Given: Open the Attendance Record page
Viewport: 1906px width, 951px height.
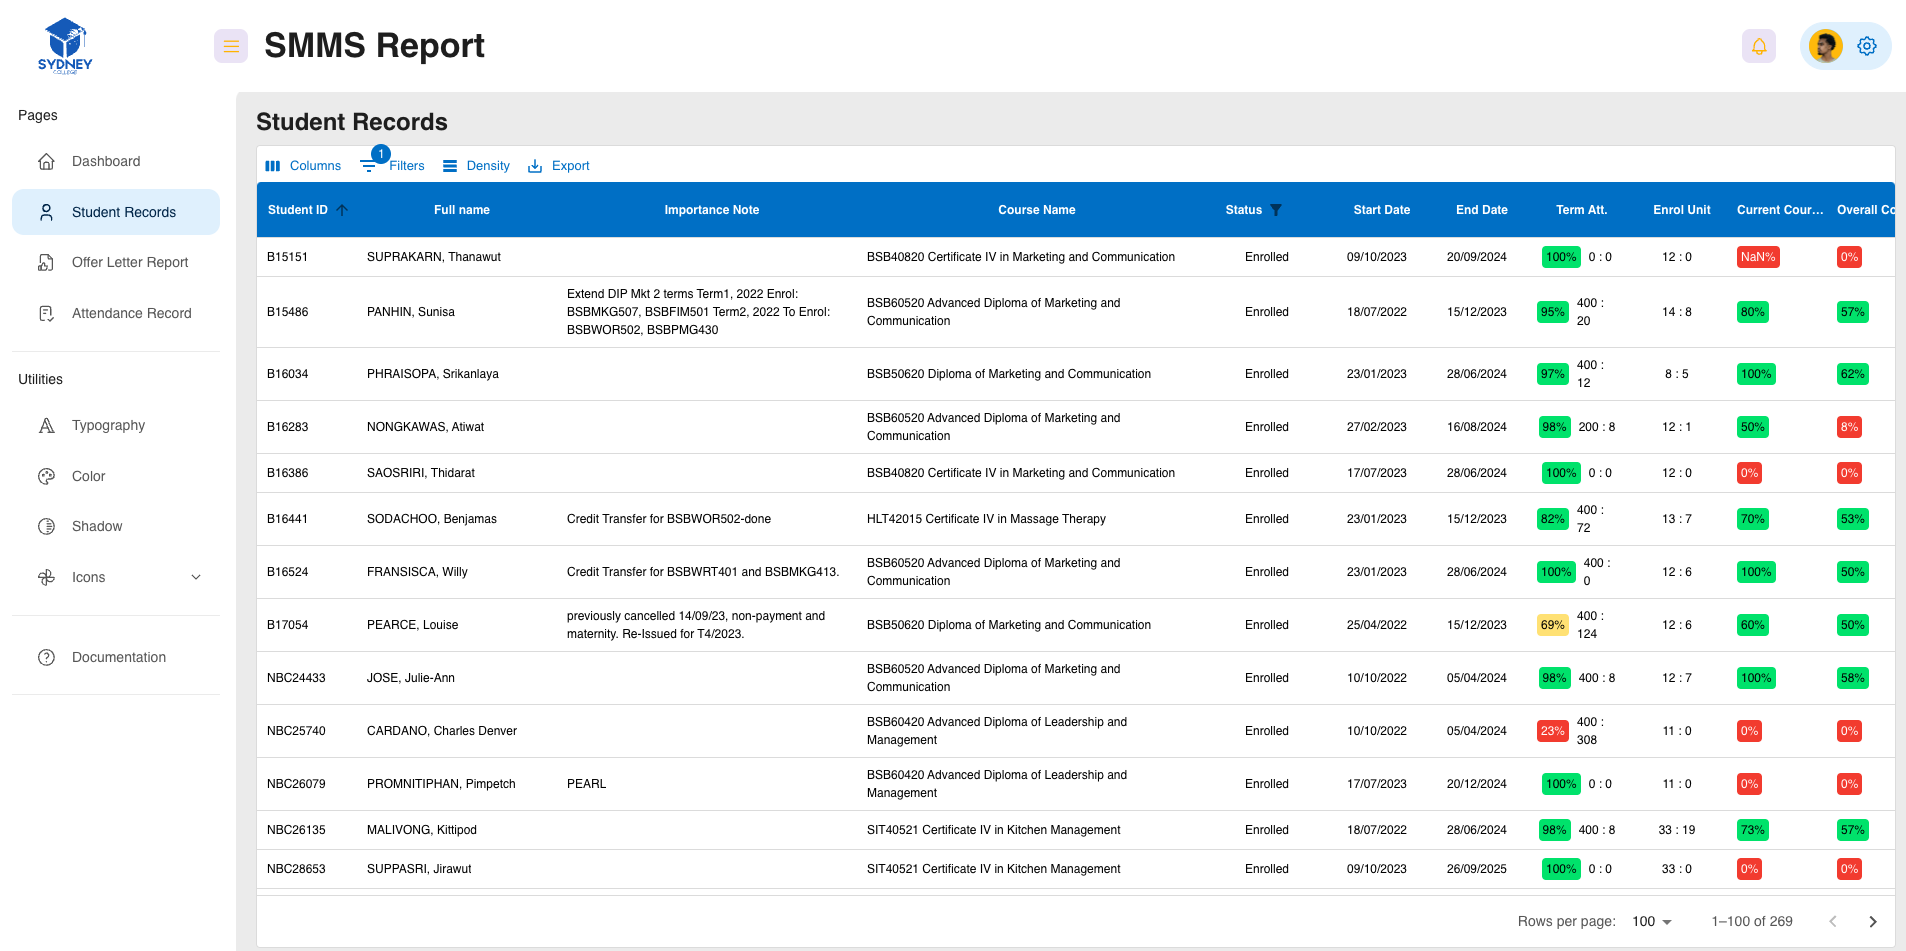Looking at the screenshot, I should tap(132, 313).
